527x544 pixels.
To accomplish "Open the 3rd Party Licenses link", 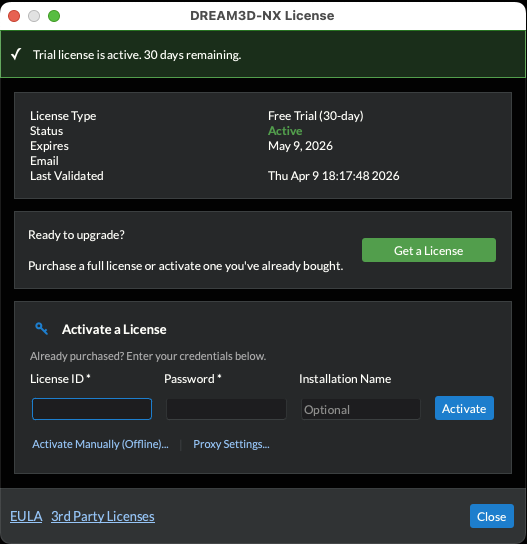I will tap(103, 516).
